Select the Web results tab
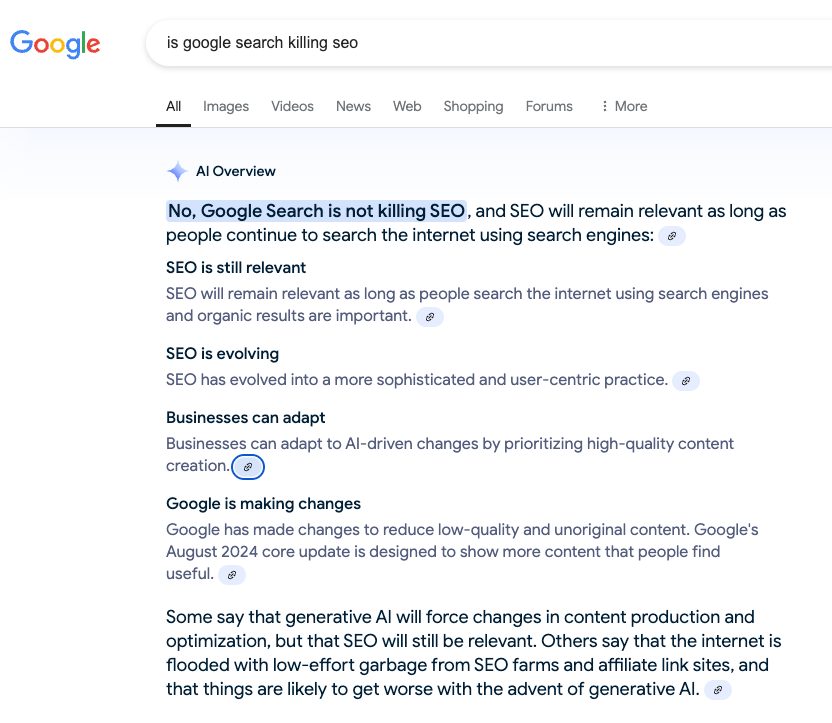Image resolution: width=832 pixels, height=723 pixels. (407, 106)
